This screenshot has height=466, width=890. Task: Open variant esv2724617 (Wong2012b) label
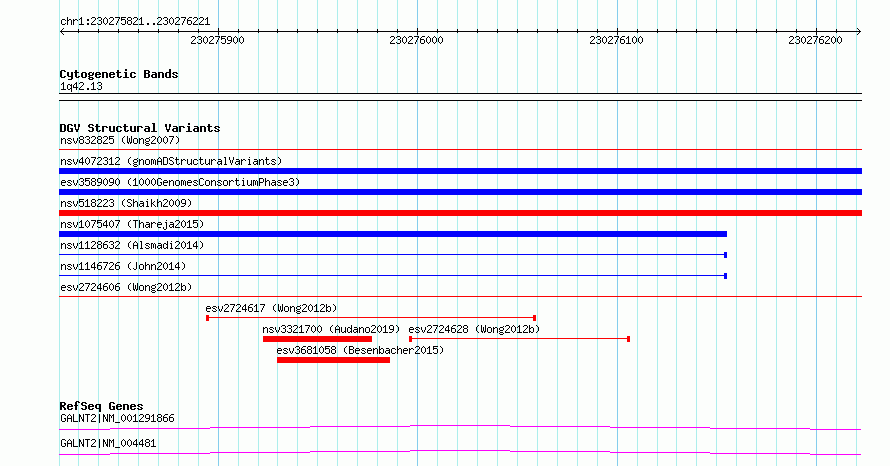tap(271, 308)
